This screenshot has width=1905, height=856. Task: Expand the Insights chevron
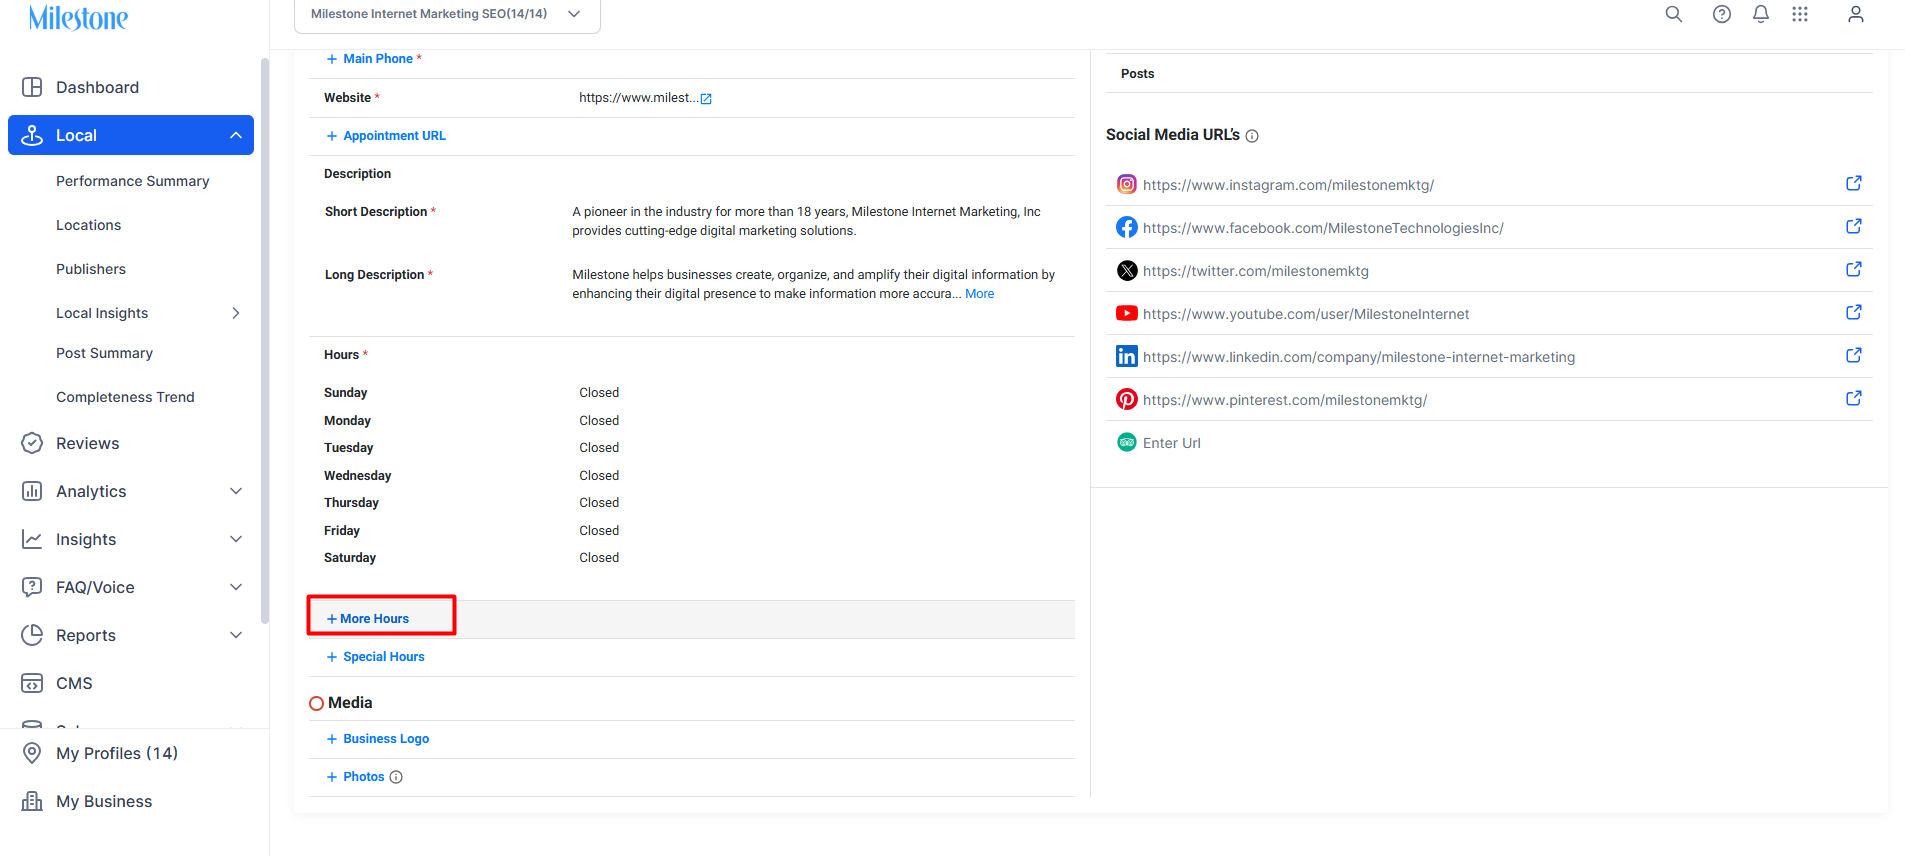[x=236, y=539]
